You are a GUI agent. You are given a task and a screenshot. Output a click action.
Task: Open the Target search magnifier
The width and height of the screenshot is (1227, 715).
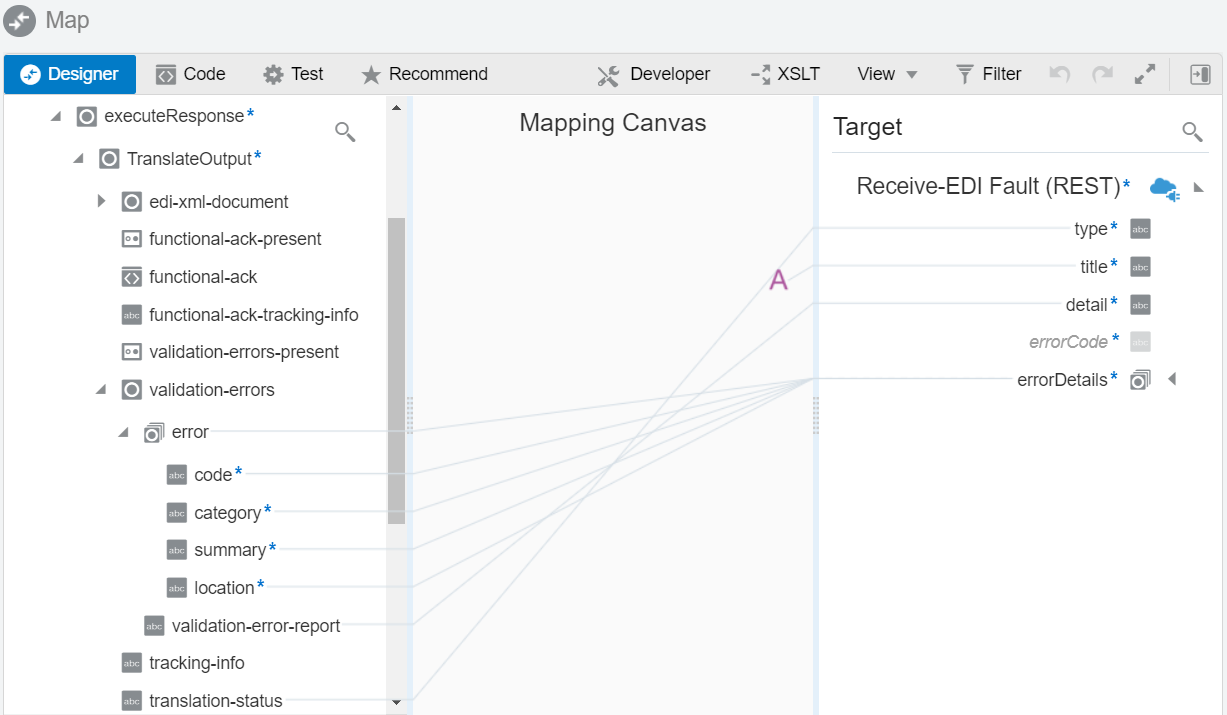1191,131
